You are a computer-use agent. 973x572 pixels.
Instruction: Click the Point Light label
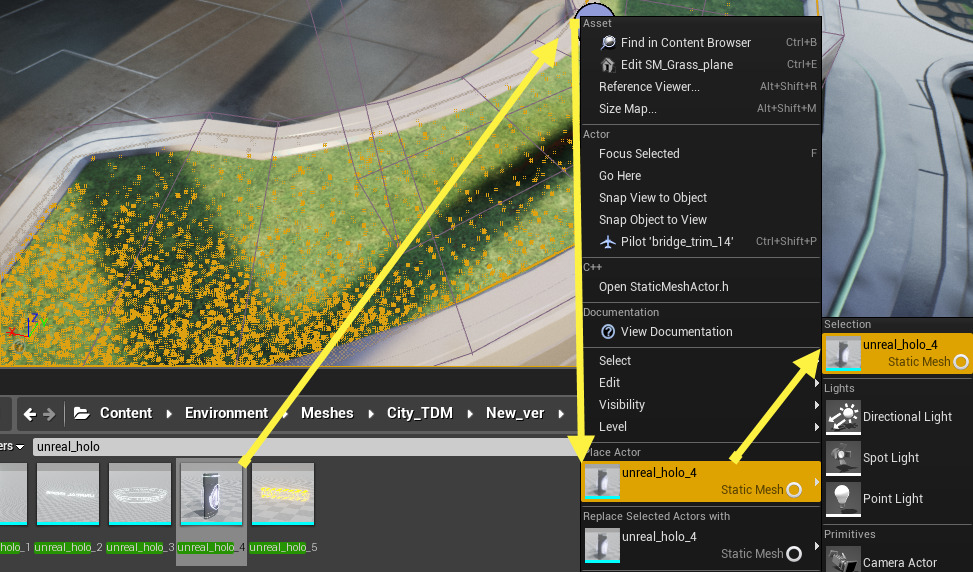click(x=893, y=499)
